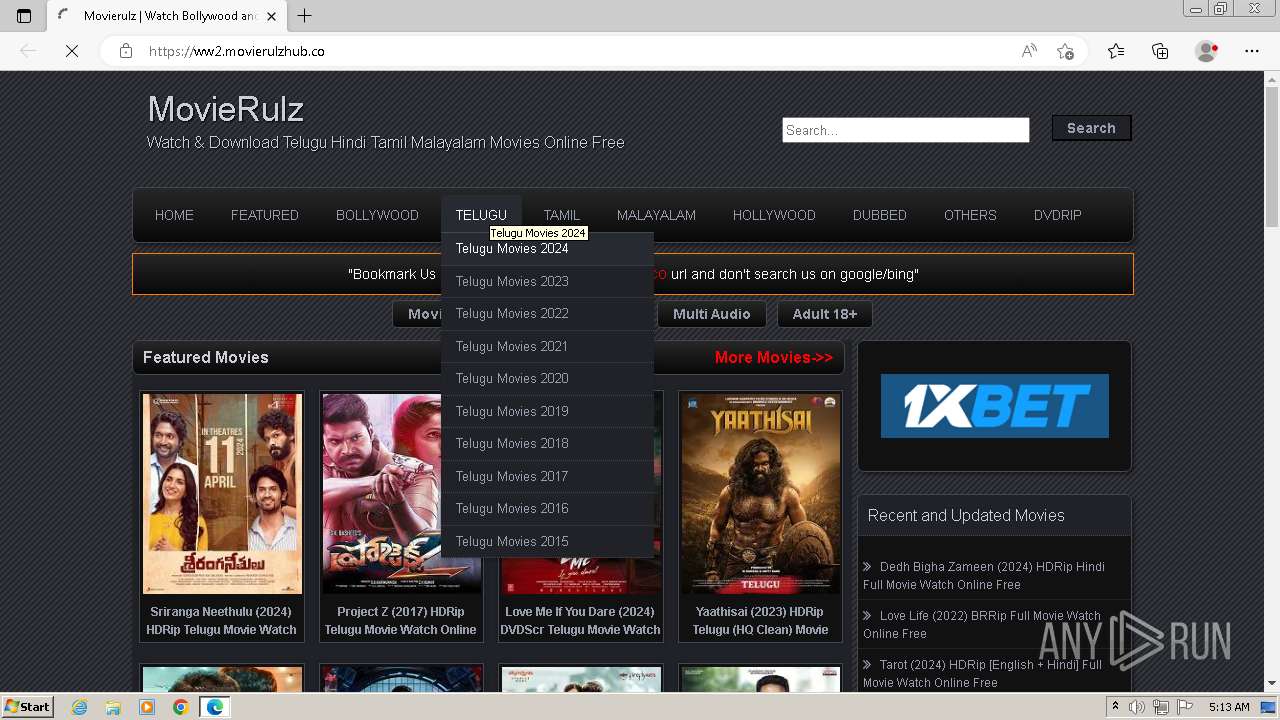Screen dimensions: 1280x720
Task: Open the TELUGU menu
Action: tap(481, 215)
